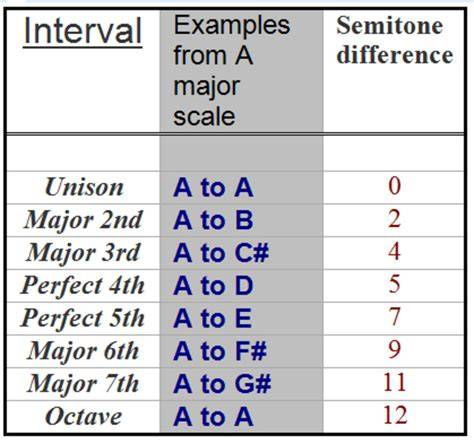Image resolution: width=474 pixels, height=444 pixels.
Task: Choose the Perfect 5th interval cell
Action: pos(83,318)
